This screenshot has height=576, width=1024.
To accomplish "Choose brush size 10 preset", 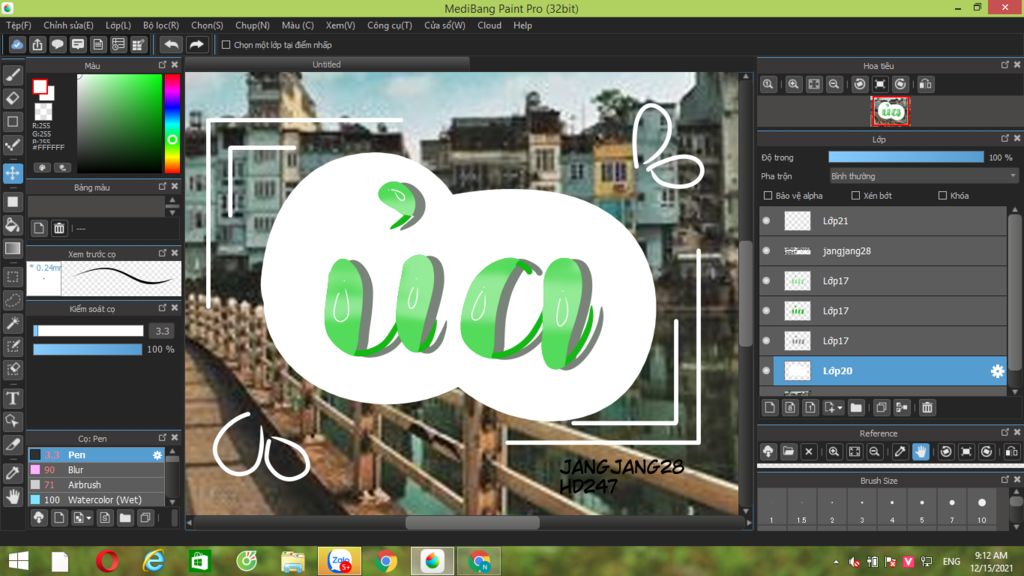I will tap(982, 509).
